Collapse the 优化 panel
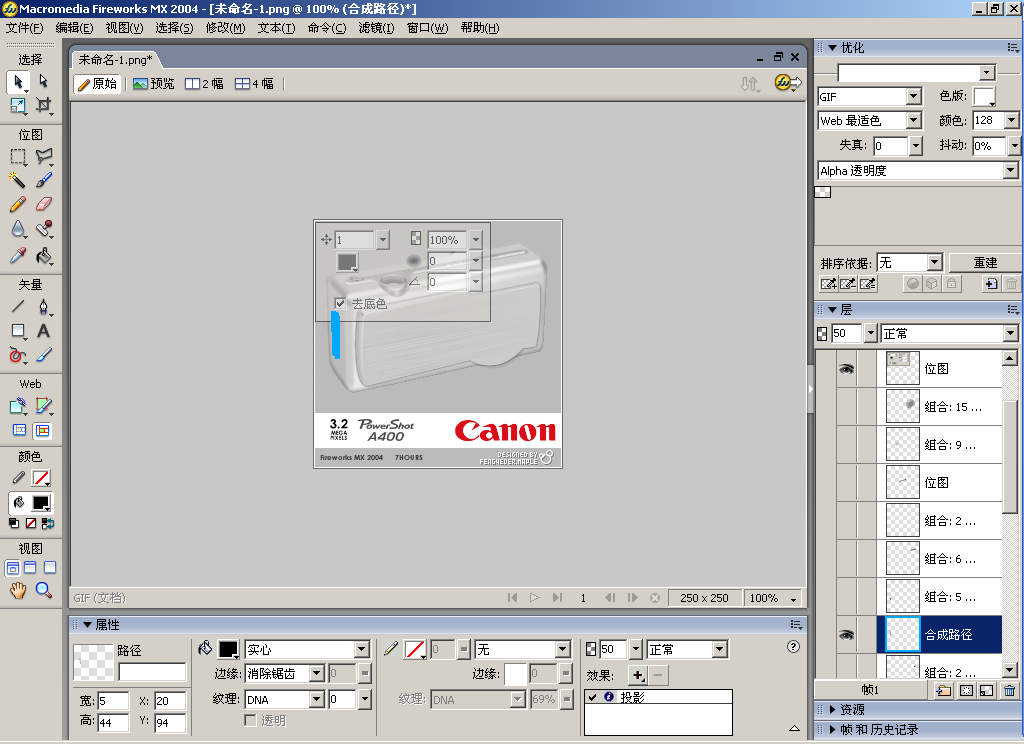Image resolution: width=1024 pixels, height=744 pixels. click(x=832, y=48)
